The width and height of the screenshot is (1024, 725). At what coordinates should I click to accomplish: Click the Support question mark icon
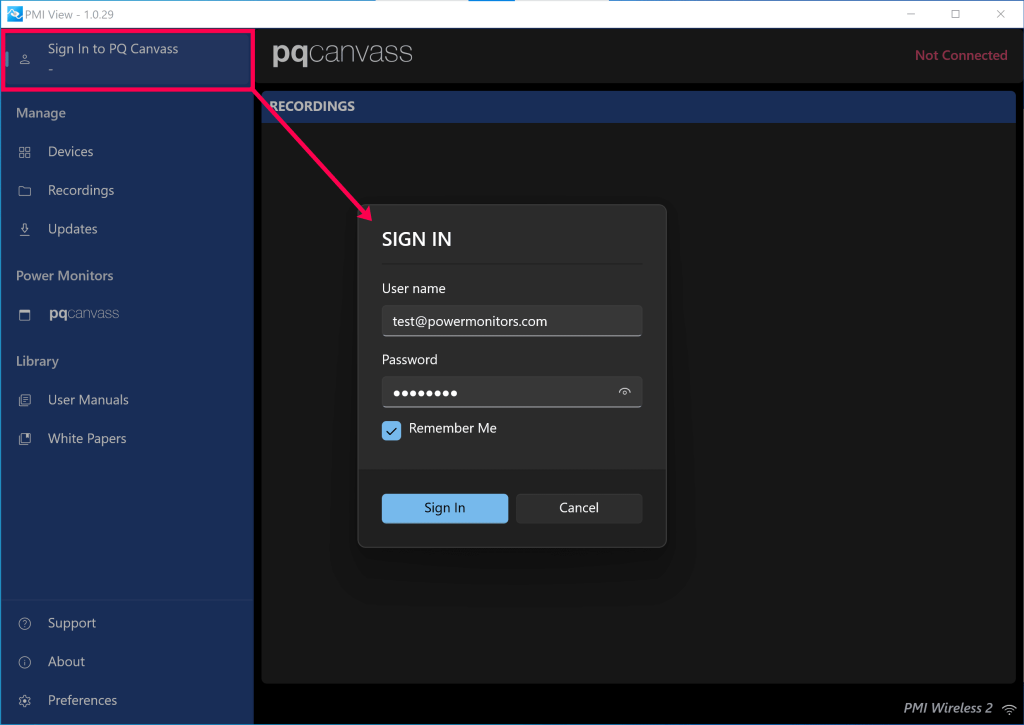coord(25,624)
